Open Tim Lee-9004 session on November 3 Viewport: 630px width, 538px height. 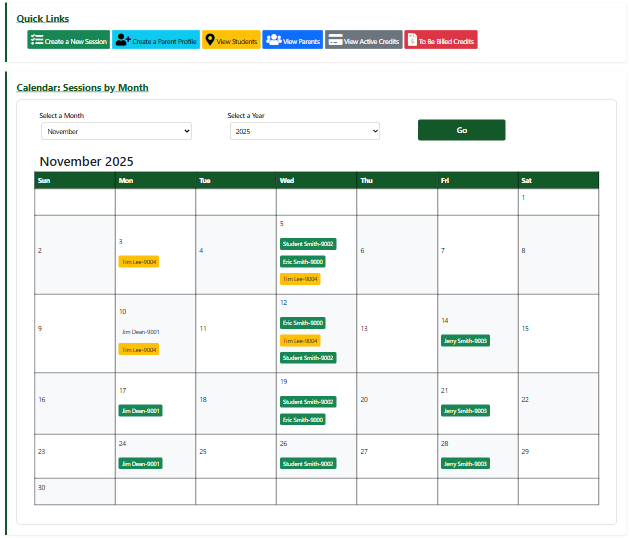tap(138, 262)
